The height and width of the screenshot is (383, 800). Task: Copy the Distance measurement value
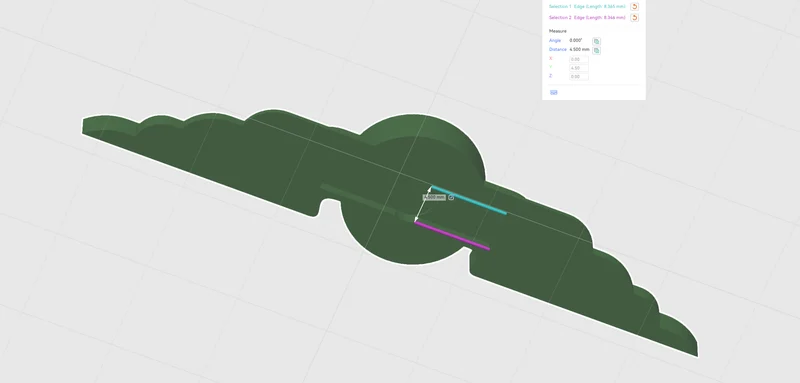click(596, 50)
